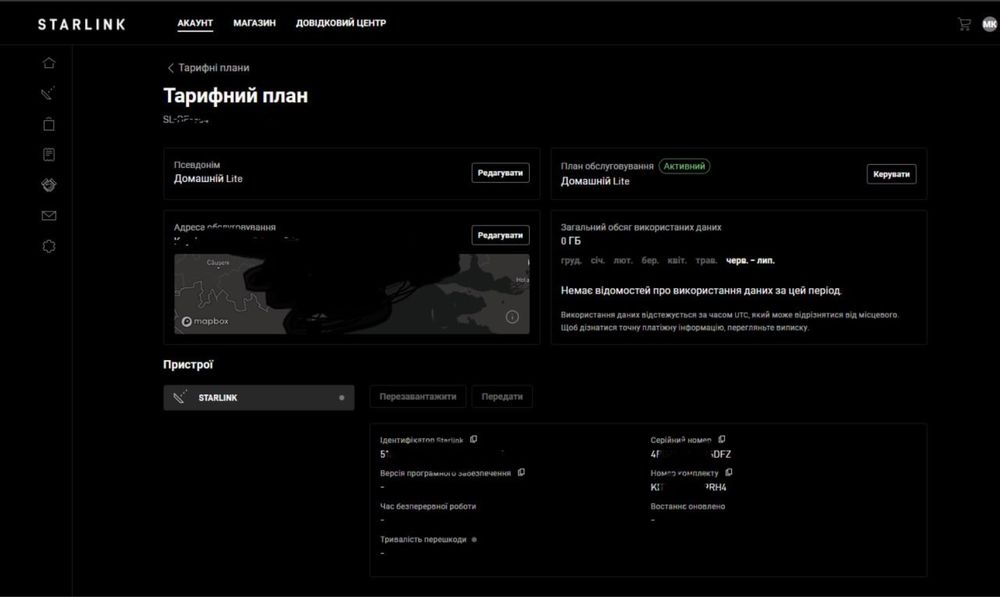Open the satellite dish sidebar icon
This screenshot has height=597, width=1000.
[x=49, y=94]
